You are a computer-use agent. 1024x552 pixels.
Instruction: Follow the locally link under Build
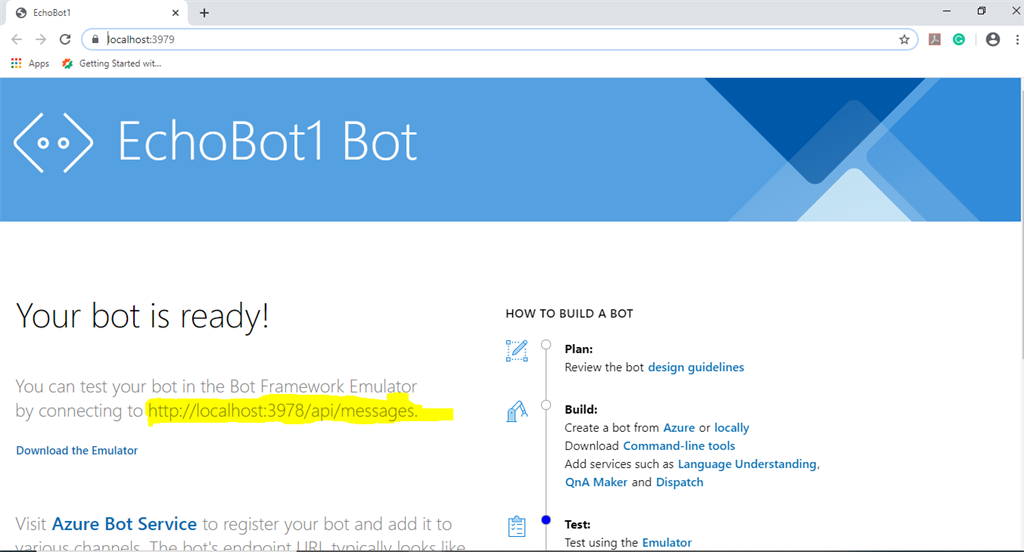[x=731, y=427]
